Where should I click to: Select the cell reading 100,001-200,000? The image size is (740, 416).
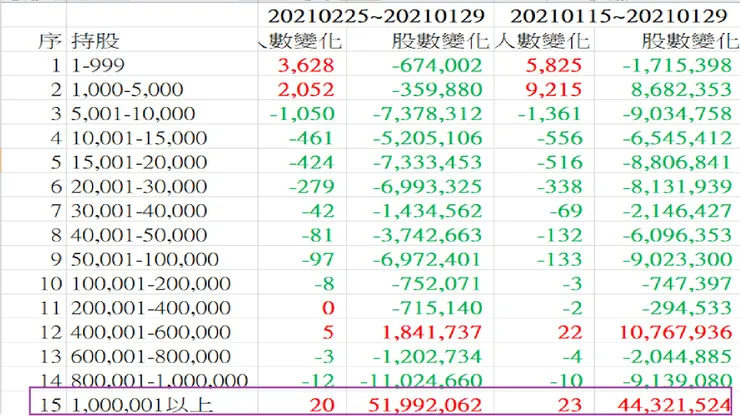pyautogui.click(x=151, y=284)
